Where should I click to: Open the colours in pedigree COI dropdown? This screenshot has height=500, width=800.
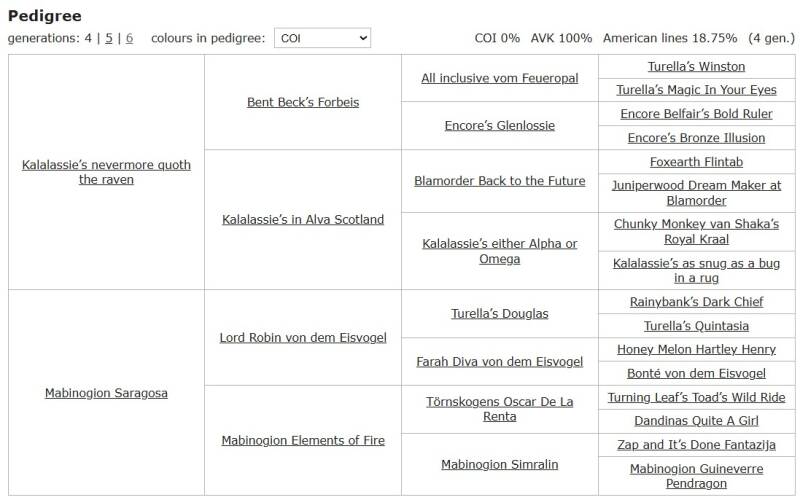pyautogui.click(x=321, y=38)
